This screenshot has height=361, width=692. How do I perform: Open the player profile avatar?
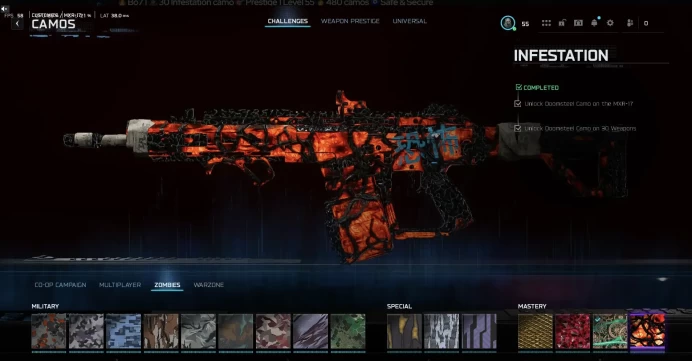508,23
